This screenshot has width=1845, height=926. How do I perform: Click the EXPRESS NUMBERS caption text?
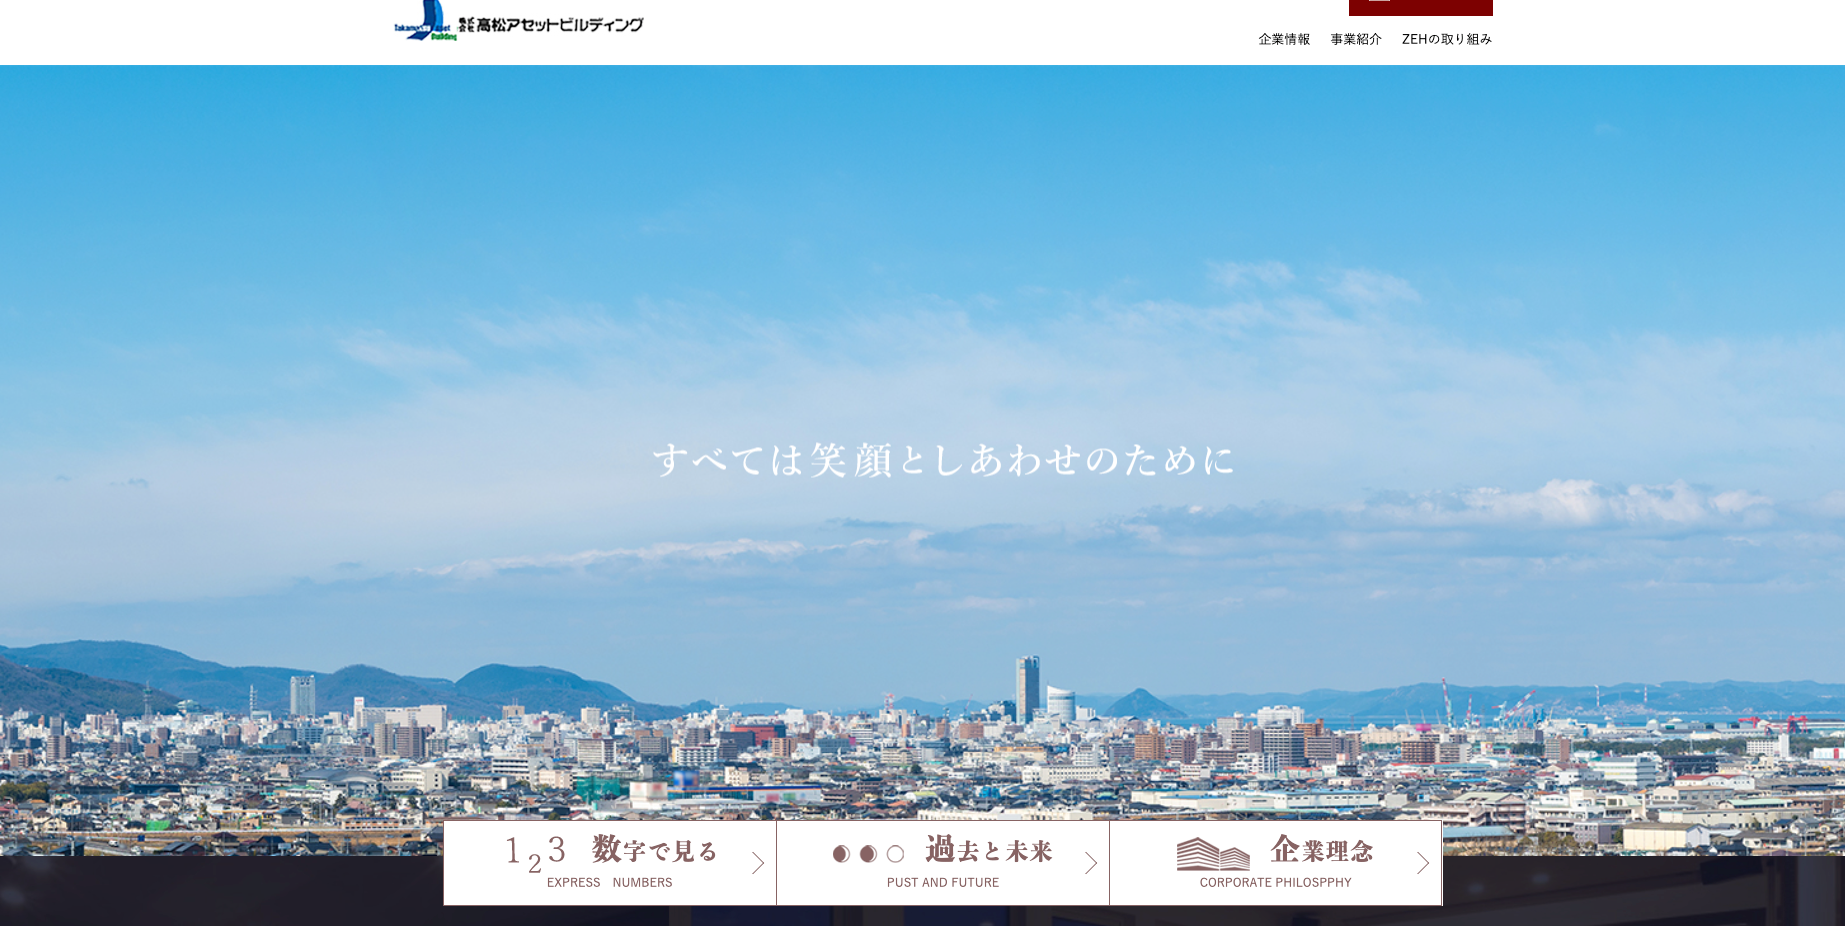click(x=610, y=883)
